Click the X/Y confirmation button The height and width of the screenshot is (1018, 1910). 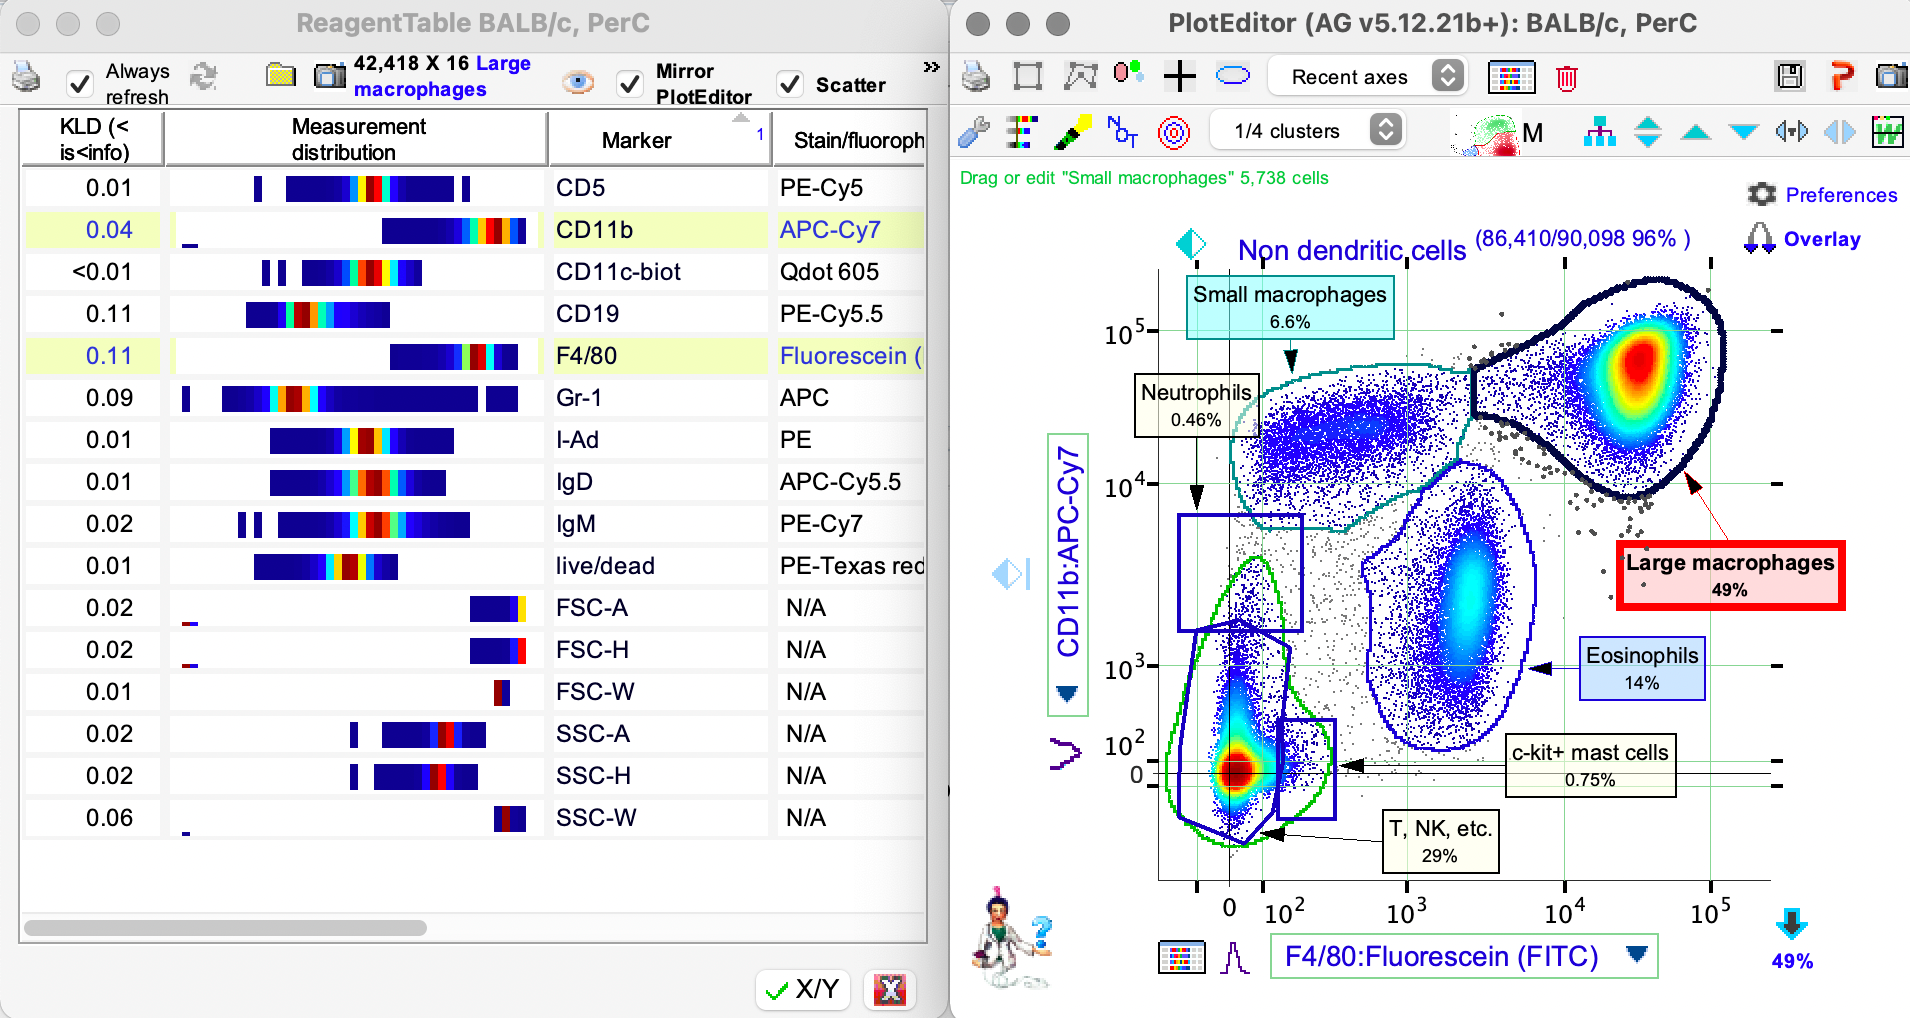802,989
